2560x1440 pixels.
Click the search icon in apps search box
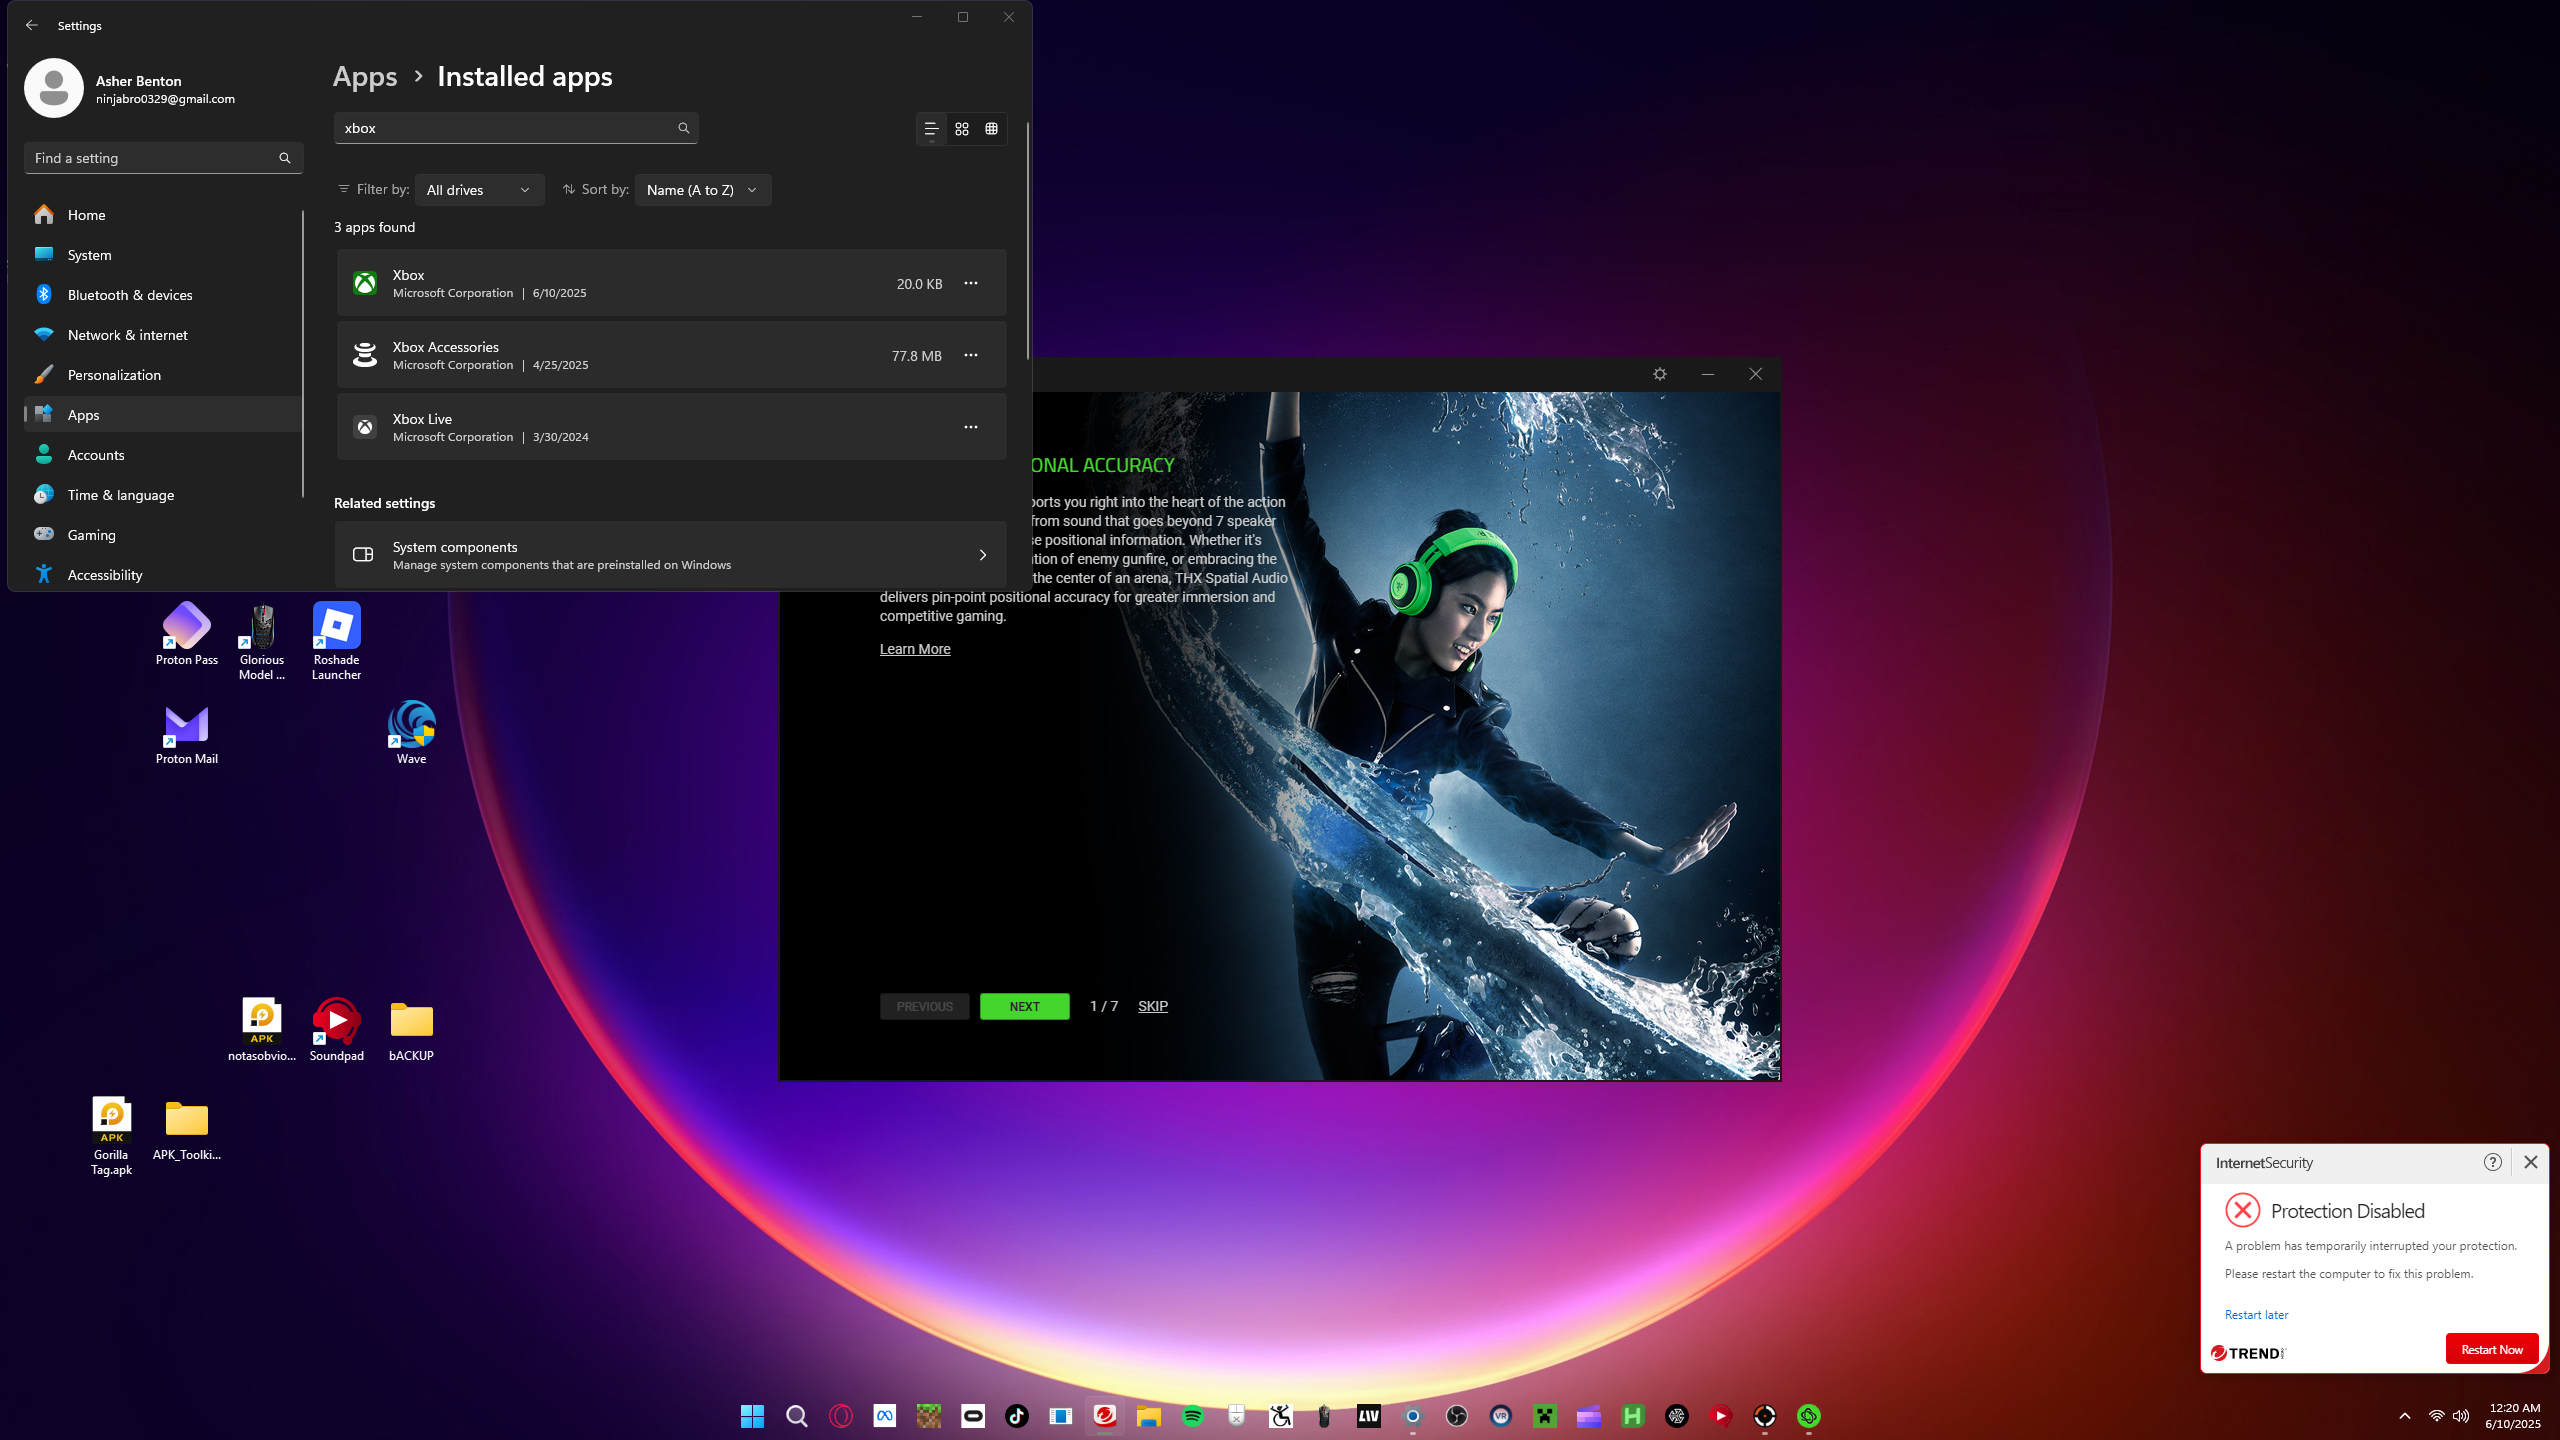coord(684,128)
